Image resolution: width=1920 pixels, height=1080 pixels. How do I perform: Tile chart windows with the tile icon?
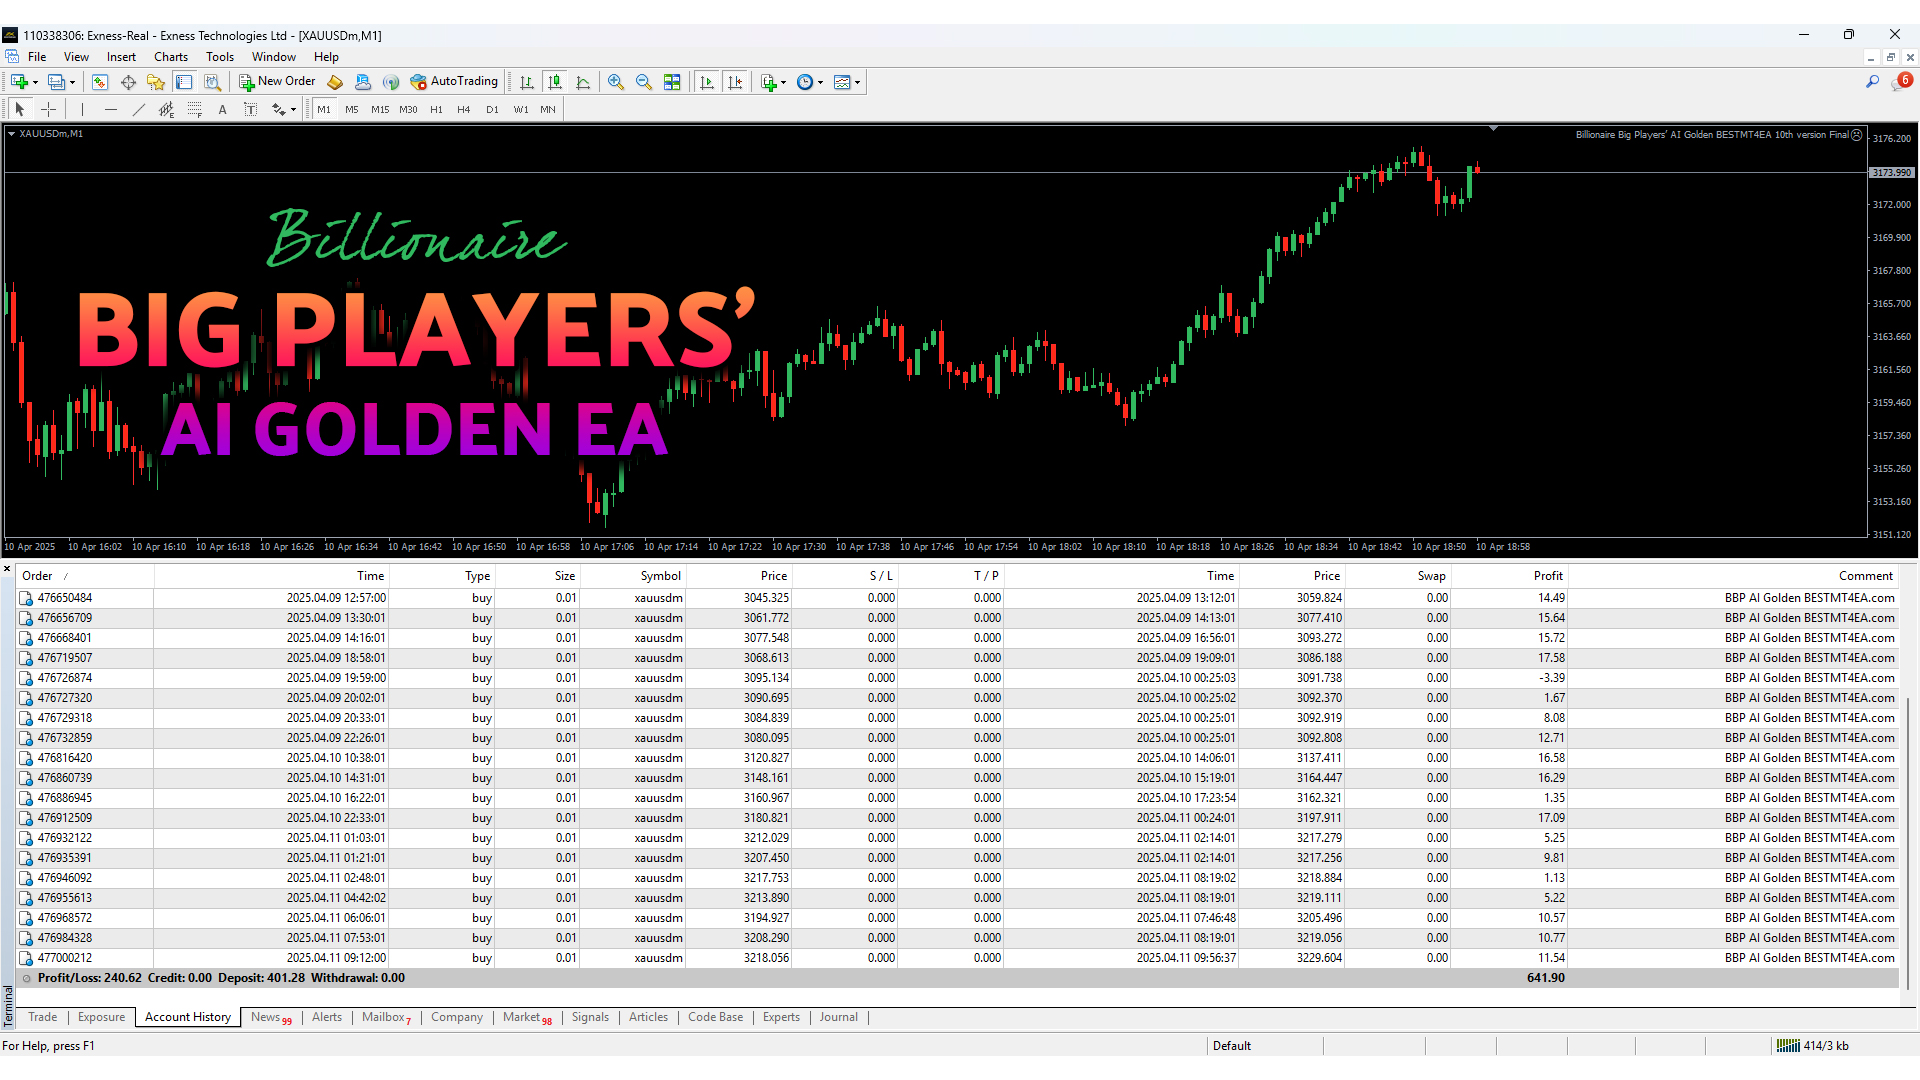pyautogui.click(x=672, y=82)
